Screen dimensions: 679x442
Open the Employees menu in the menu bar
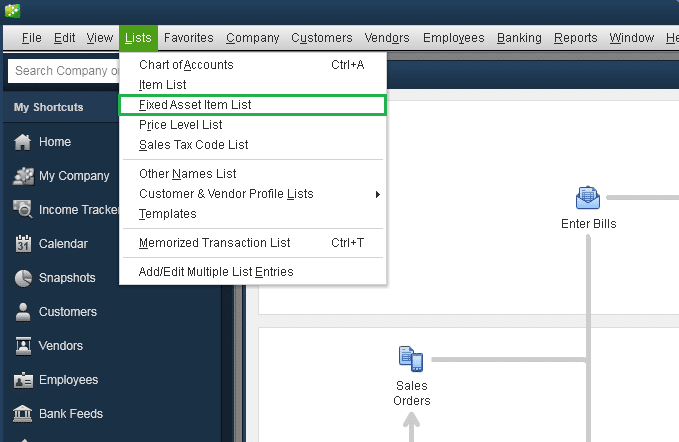[x=453, y=38]
